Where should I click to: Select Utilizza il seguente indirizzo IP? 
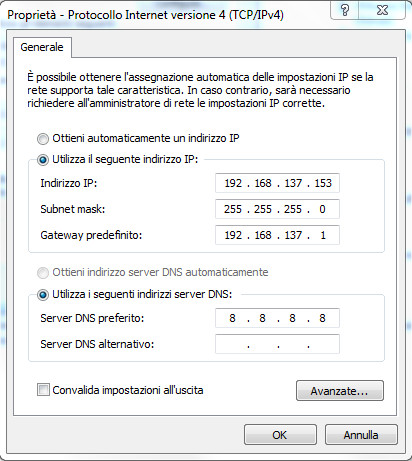click(x=43, y=160)
